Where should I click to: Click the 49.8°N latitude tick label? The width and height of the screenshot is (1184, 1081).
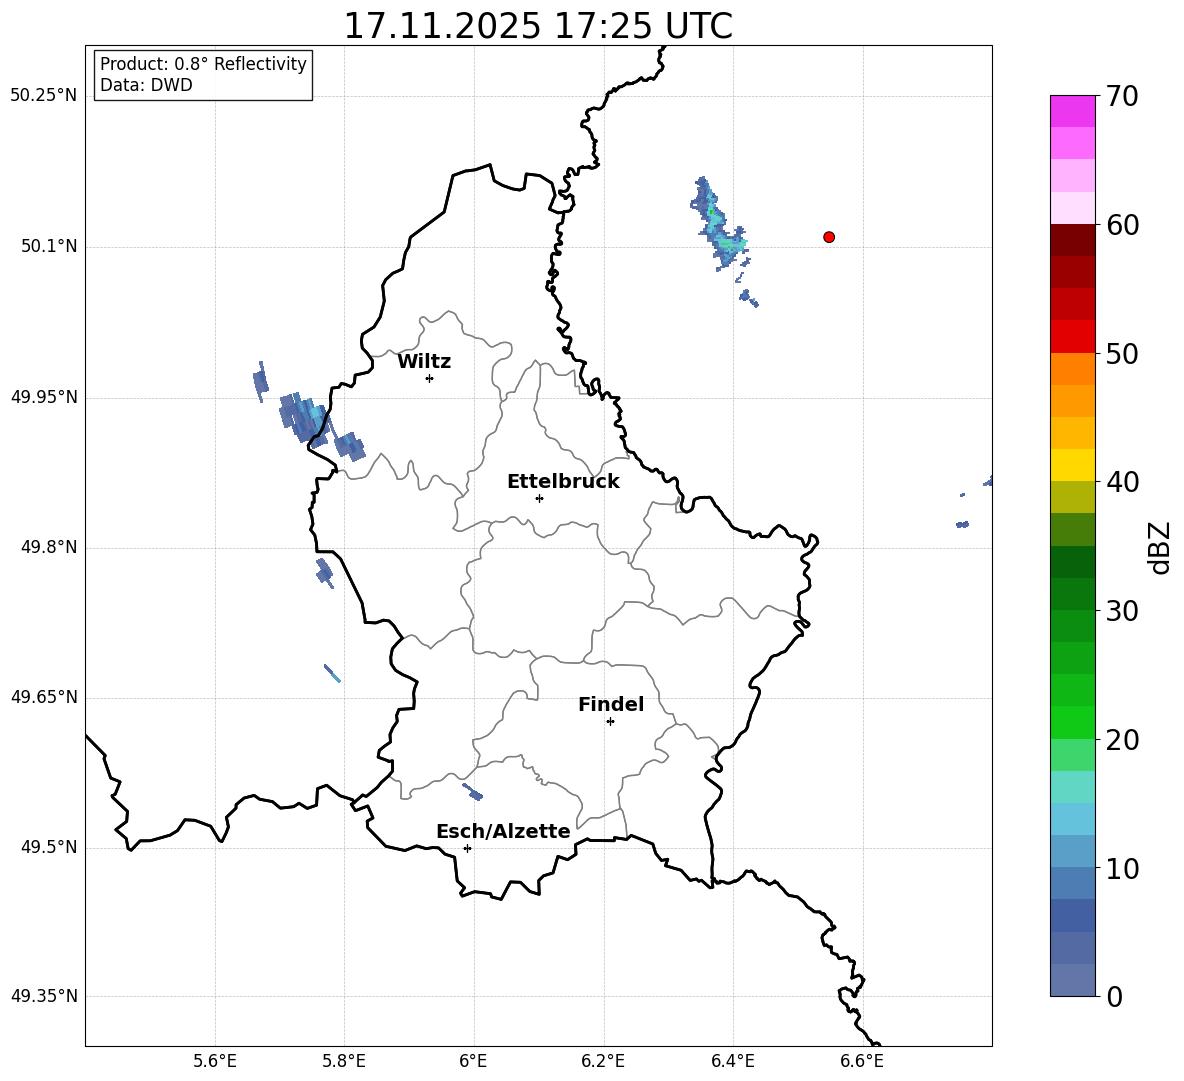[49, 547]
